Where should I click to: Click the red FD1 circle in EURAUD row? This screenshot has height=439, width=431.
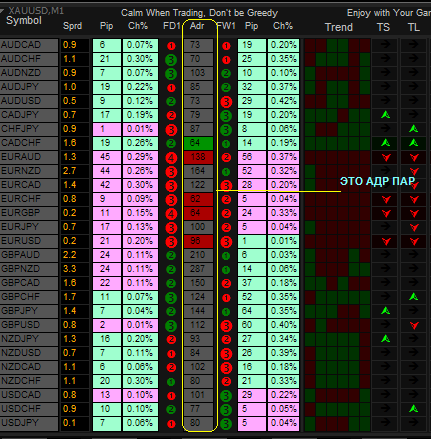(x=171, y=157)
